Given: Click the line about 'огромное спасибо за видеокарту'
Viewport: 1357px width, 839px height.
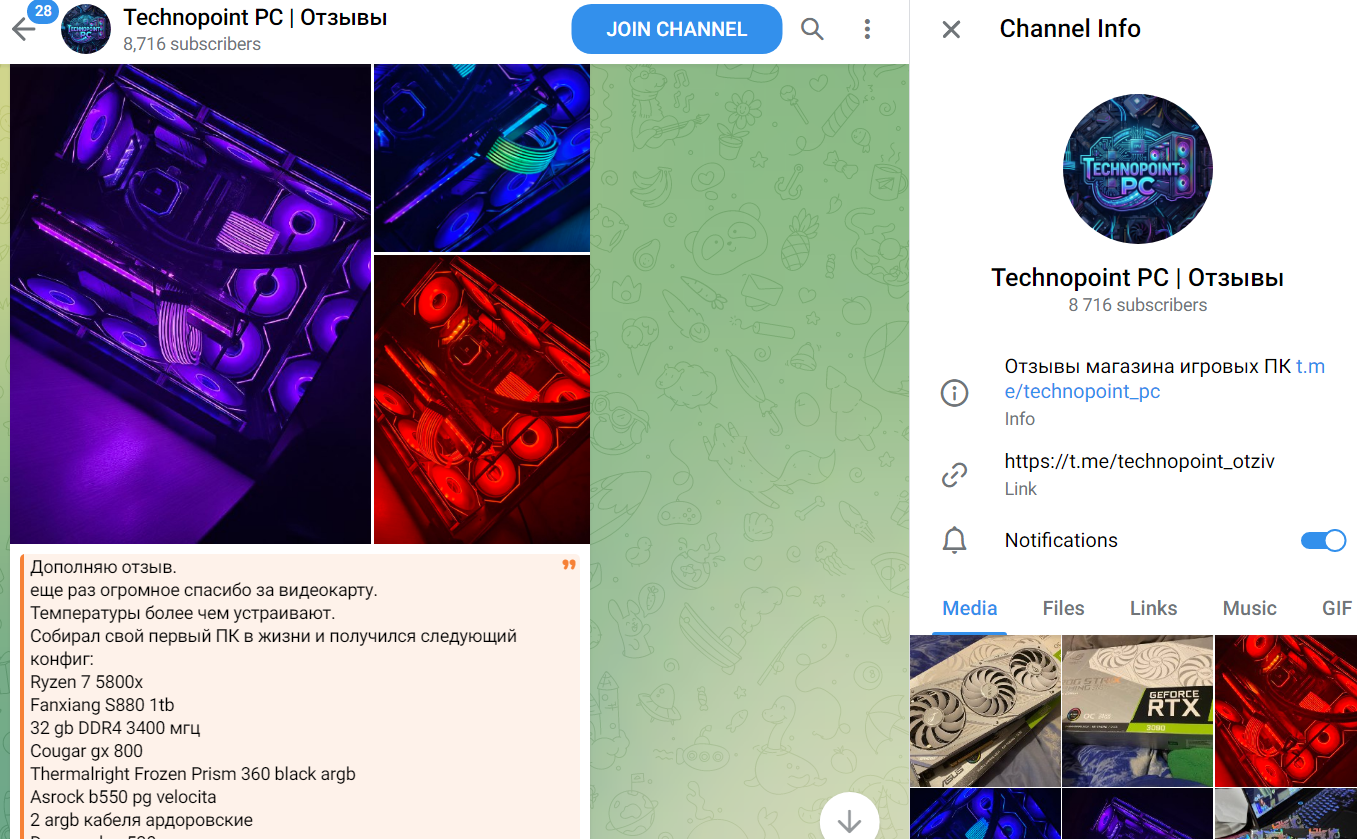Looking at the screenshot, I should pos(204,590).
